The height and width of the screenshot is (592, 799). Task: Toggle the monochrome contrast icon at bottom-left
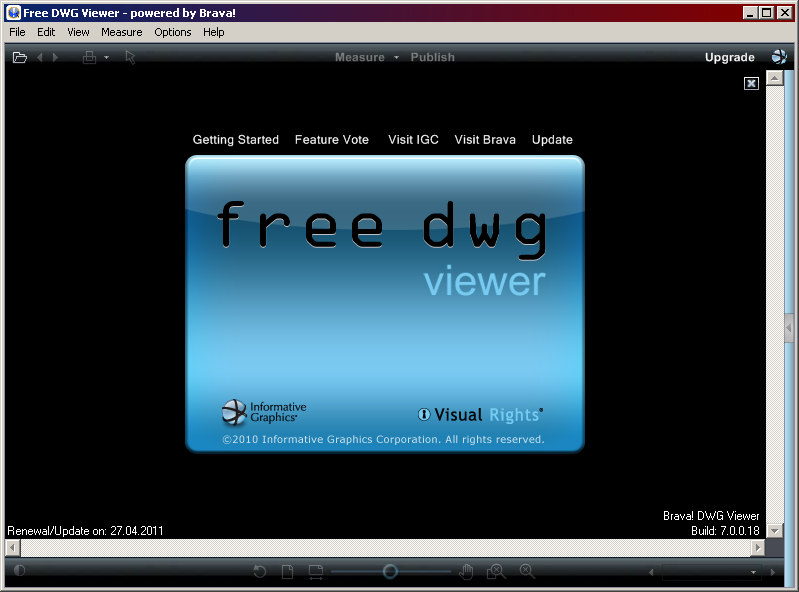19,571
